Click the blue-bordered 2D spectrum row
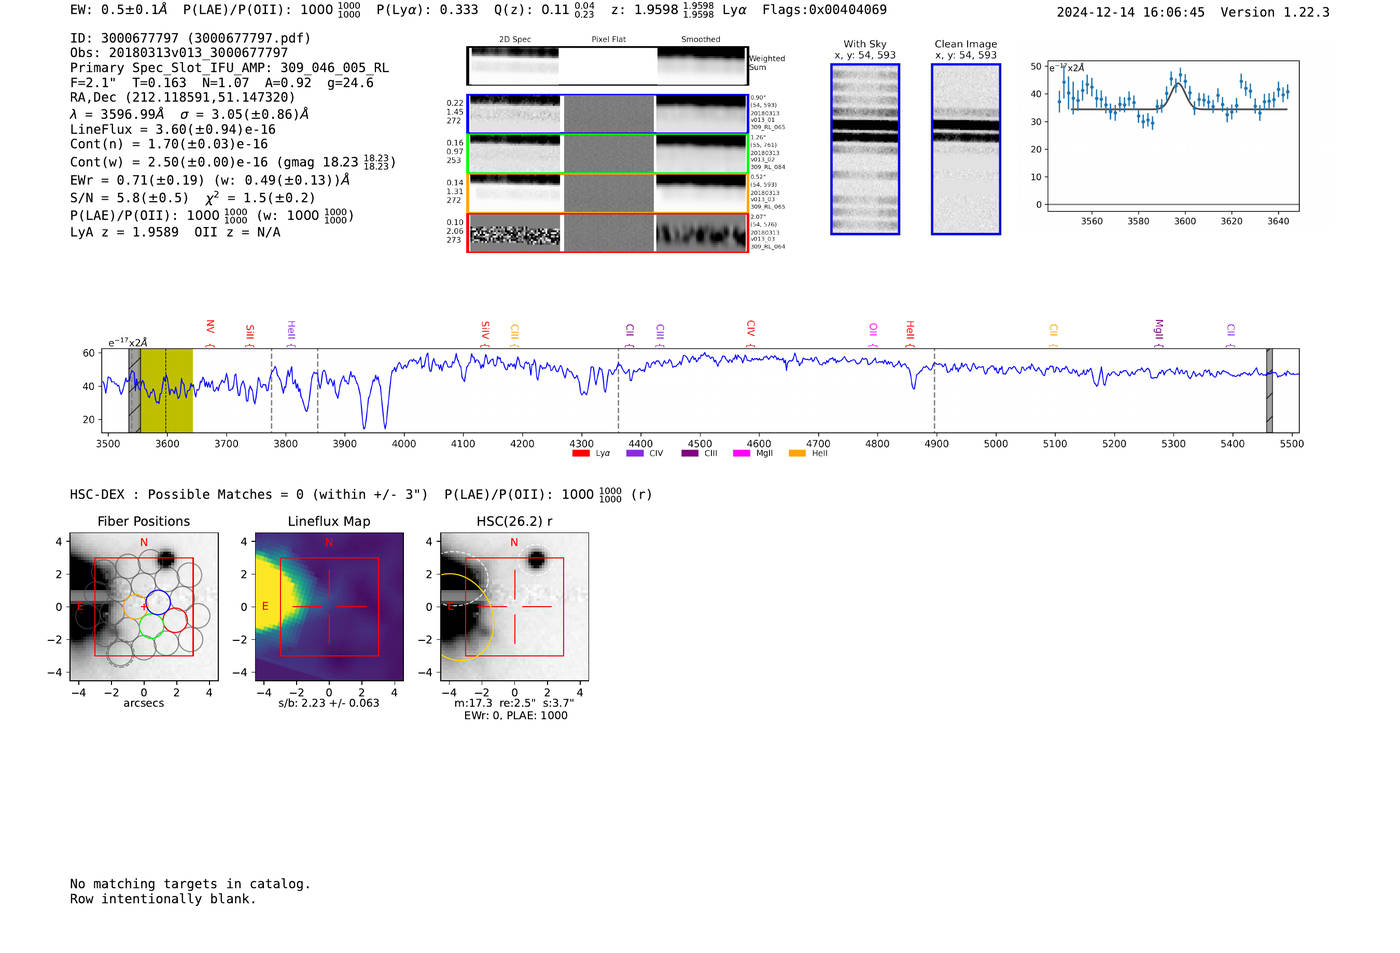The height and width of the screenshot is (953, 1400). (607, 114)
